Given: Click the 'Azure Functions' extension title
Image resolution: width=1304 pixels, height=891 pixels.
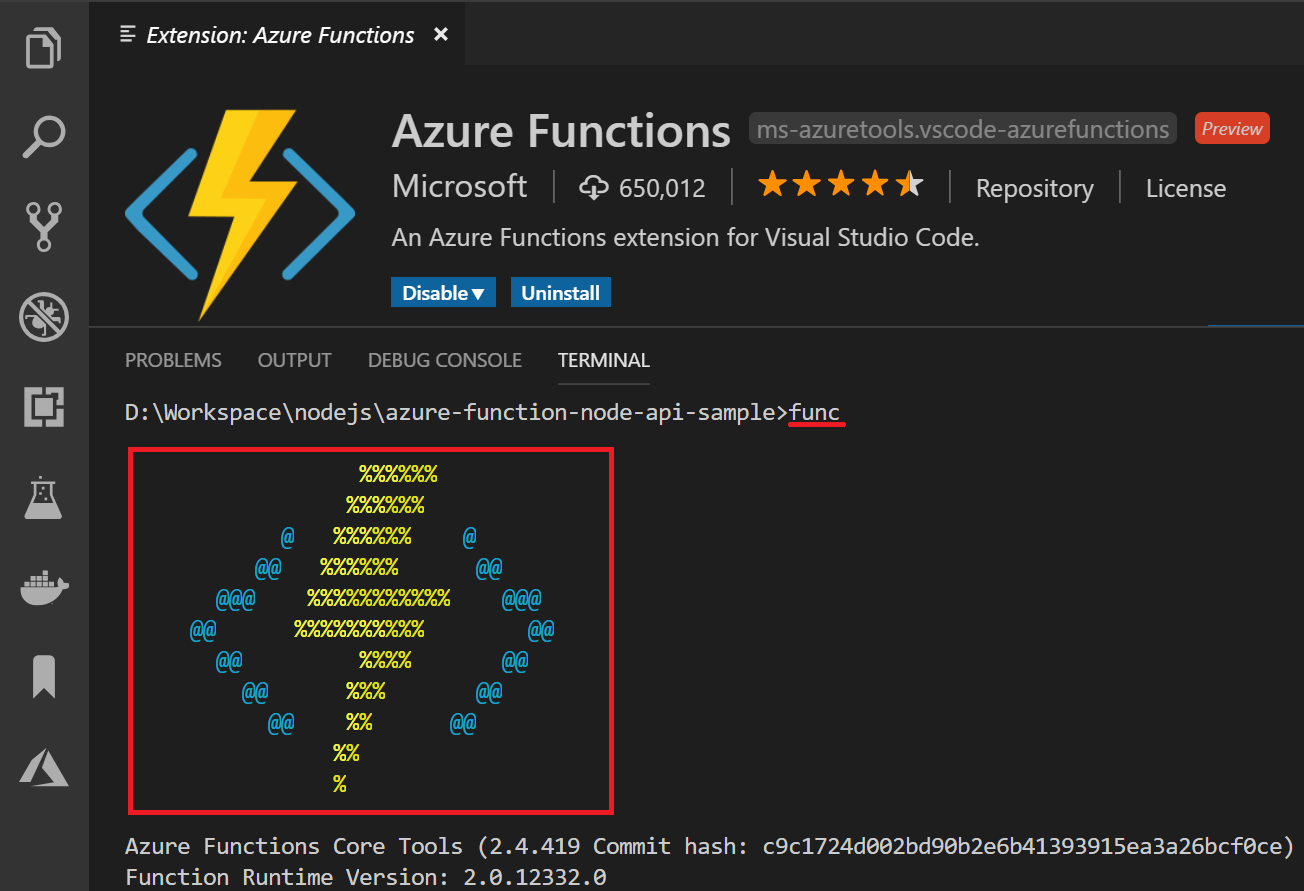Looking at the screenshot, I should click(x=562, y=131).
